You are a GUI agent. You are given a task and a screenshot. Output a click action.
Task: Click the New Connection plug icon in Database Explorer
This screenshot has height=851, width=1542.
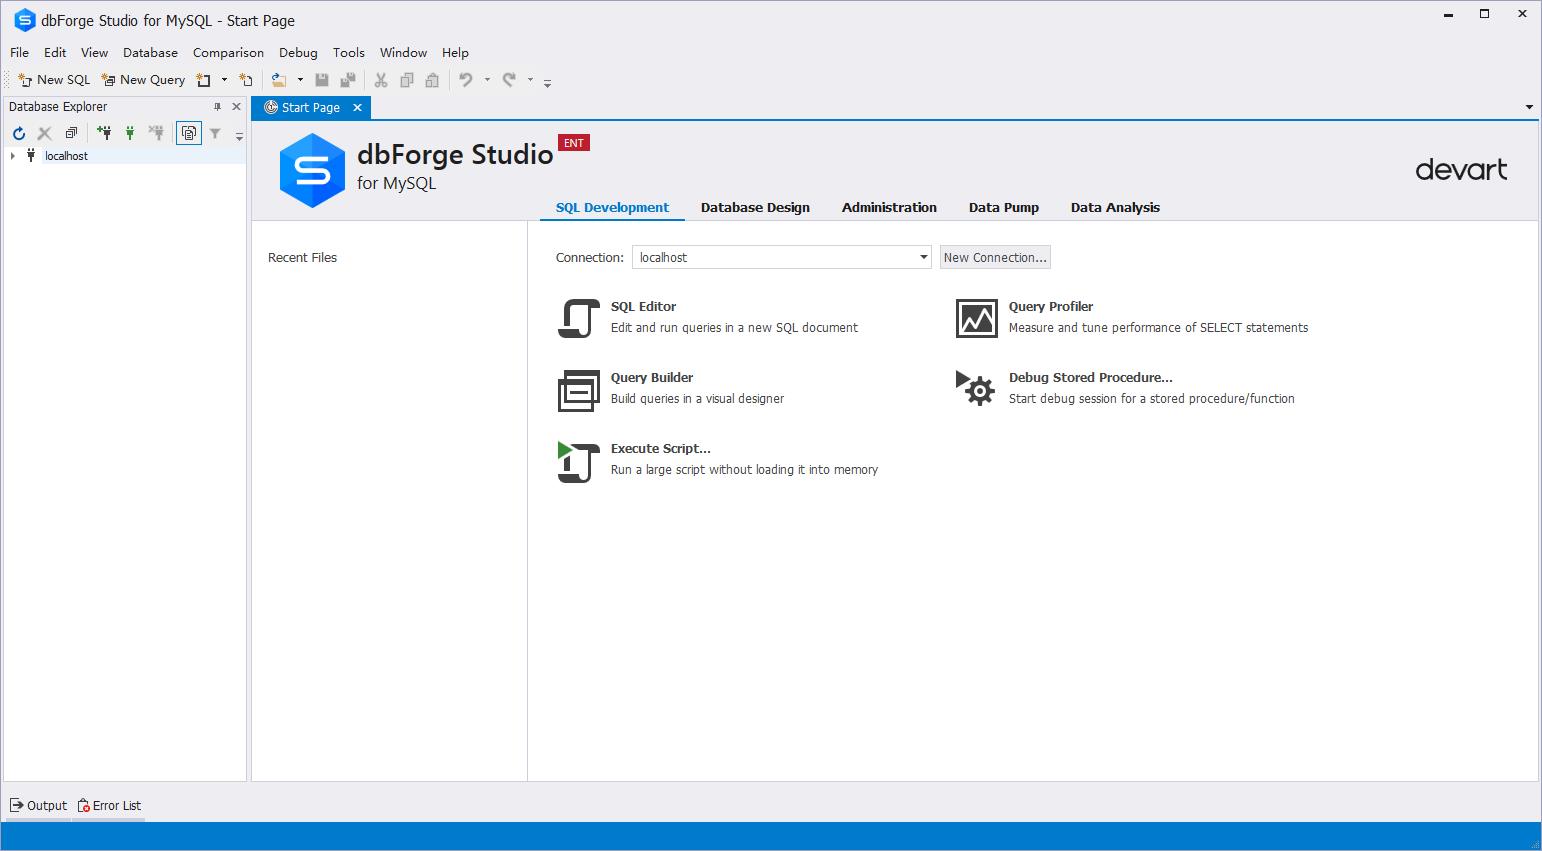pos(104,132)
